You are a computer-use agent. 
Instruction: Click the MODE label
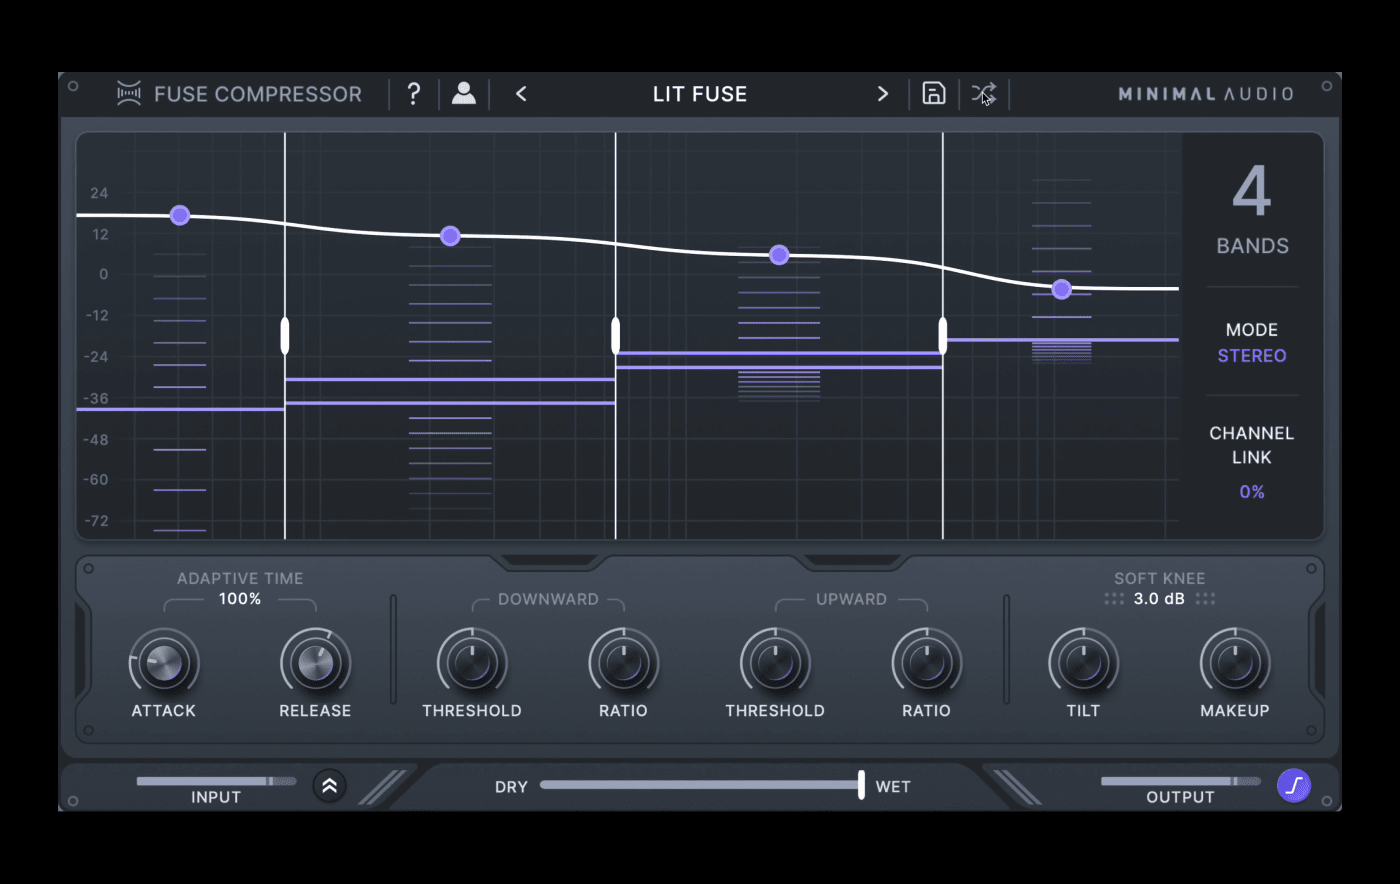point(1252,330)
